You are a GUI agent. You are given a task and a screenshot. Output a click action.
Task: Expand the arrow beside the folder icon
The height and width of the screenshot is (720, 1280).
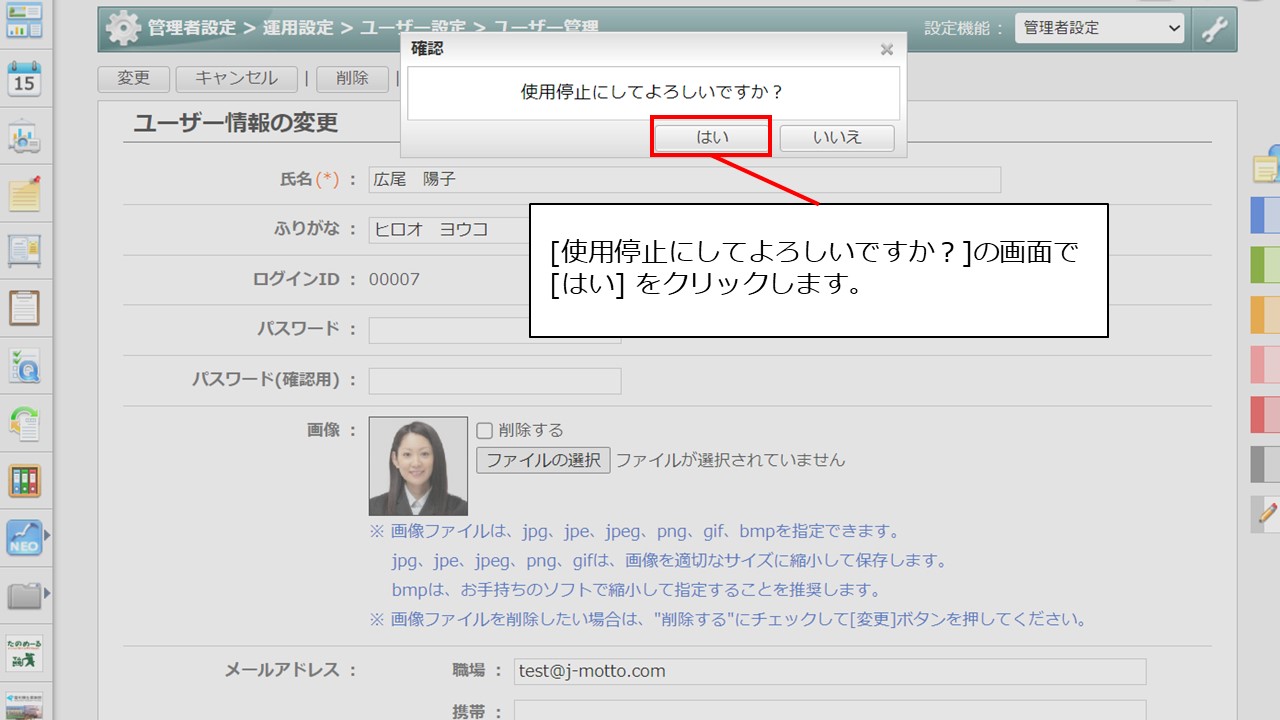(48, 593)
